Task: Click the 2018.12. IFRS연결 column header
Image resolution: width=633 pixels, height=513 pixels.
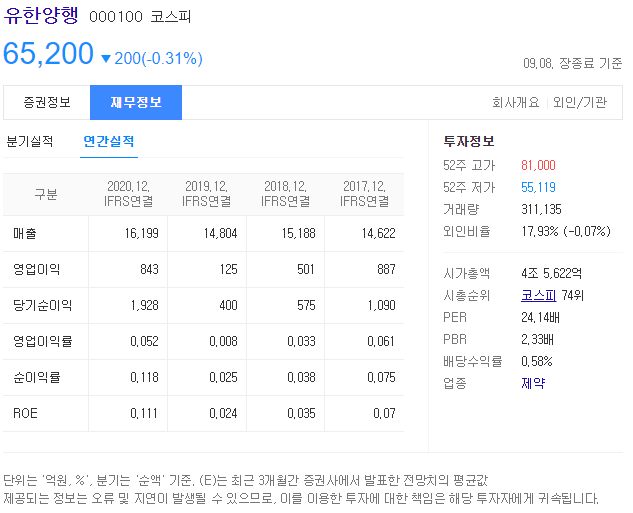Action: tap(285, 194)
